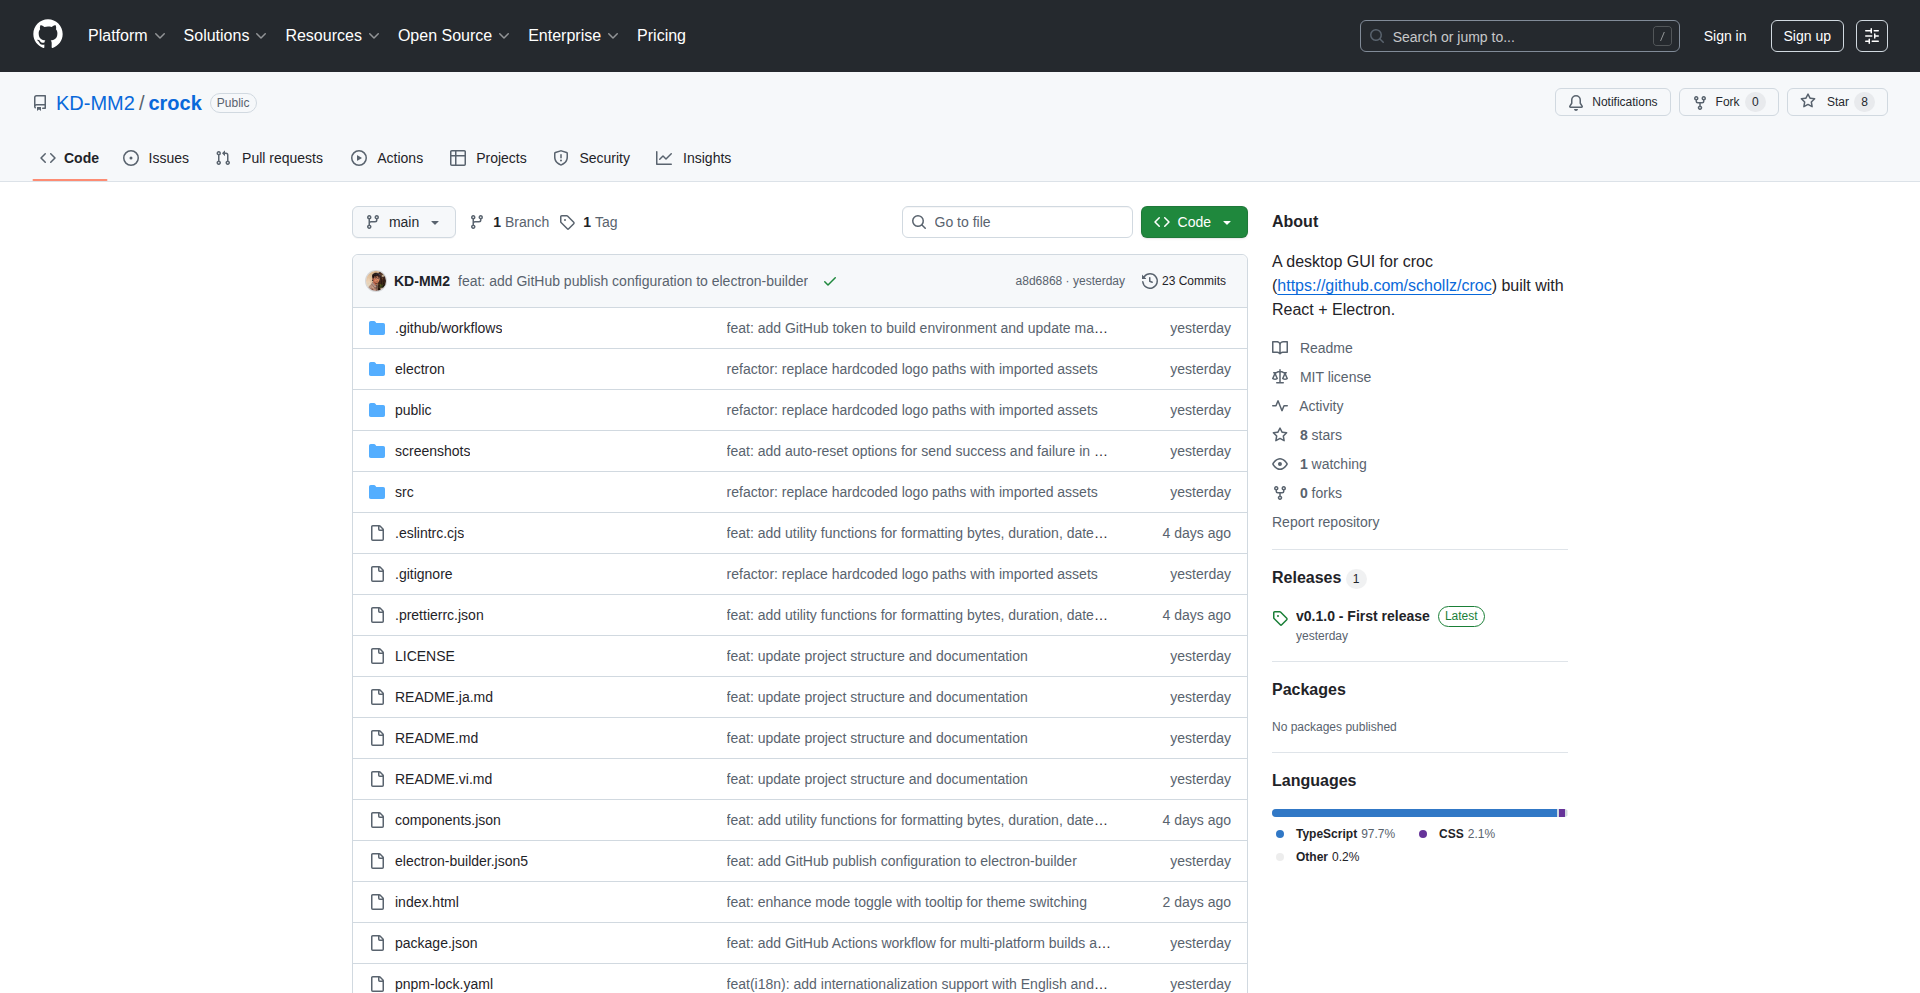Click the TypeScript languages bar segment
This screenshot has height=993, width=1920.
[1413, 813]
